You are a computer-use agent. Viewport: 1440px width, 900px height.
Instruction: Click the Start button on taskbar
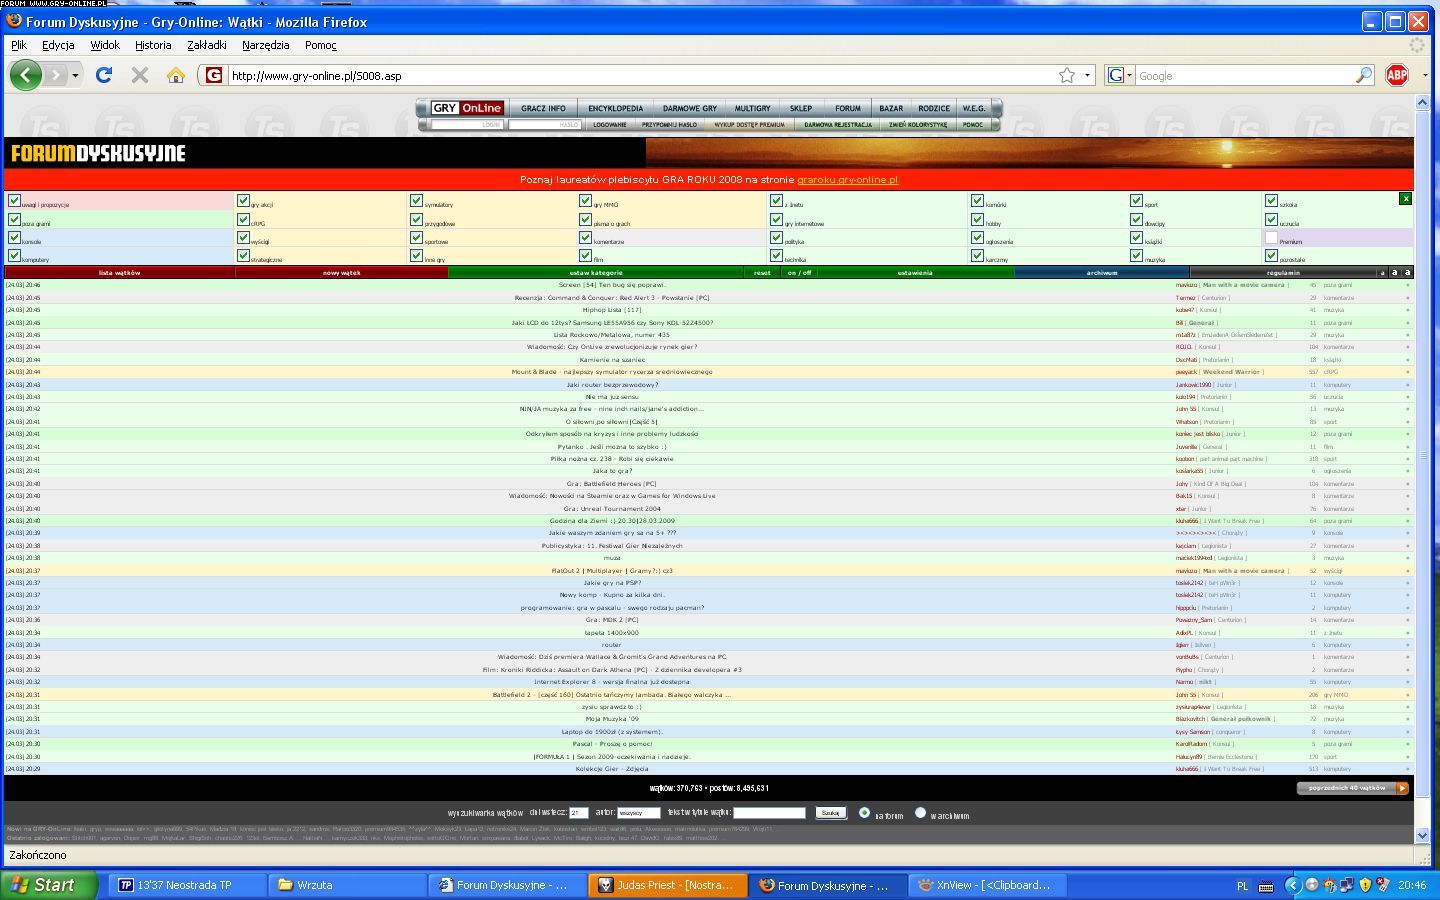49,885
